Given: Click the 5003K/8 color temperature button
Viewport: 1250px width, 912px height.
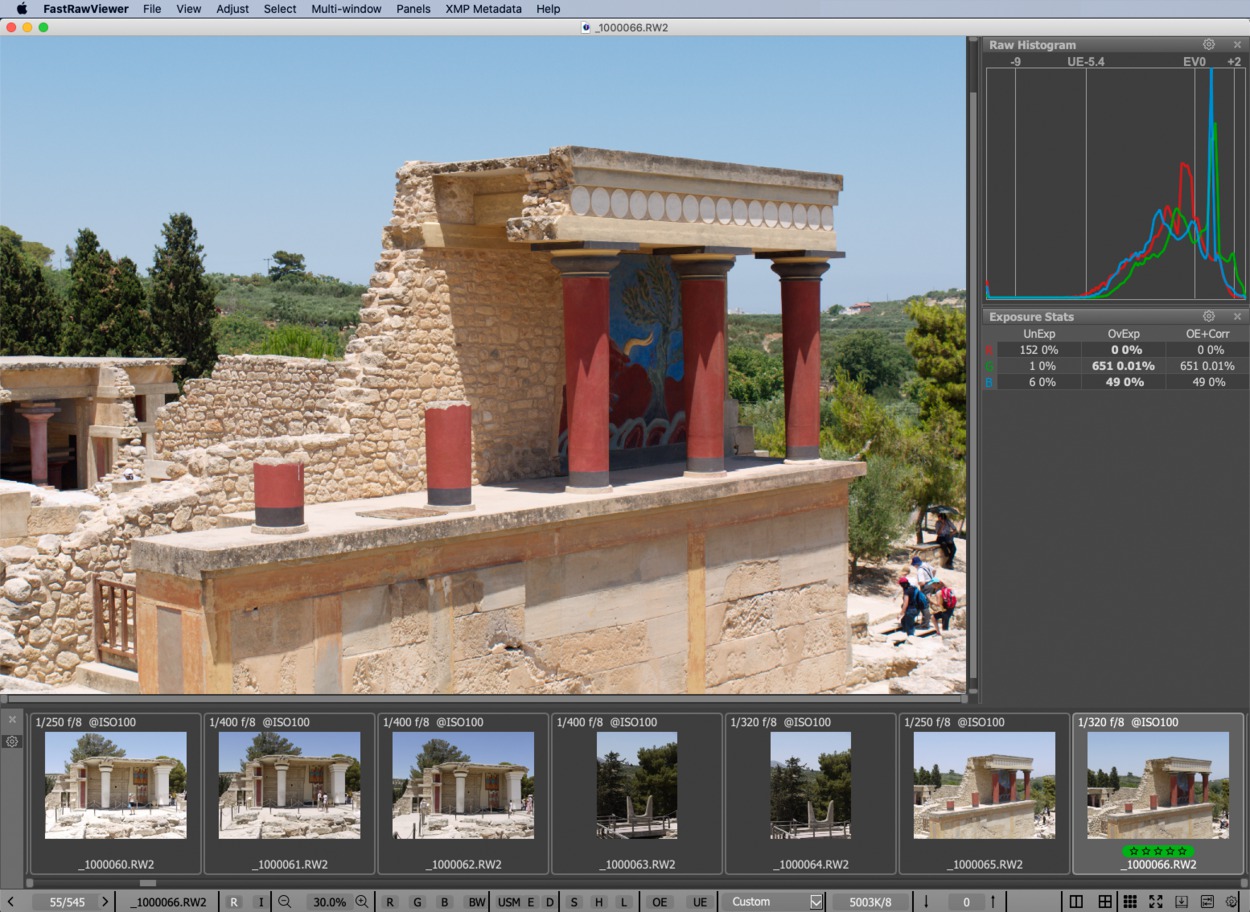Looking at the screenshot, I should [869, 902].
